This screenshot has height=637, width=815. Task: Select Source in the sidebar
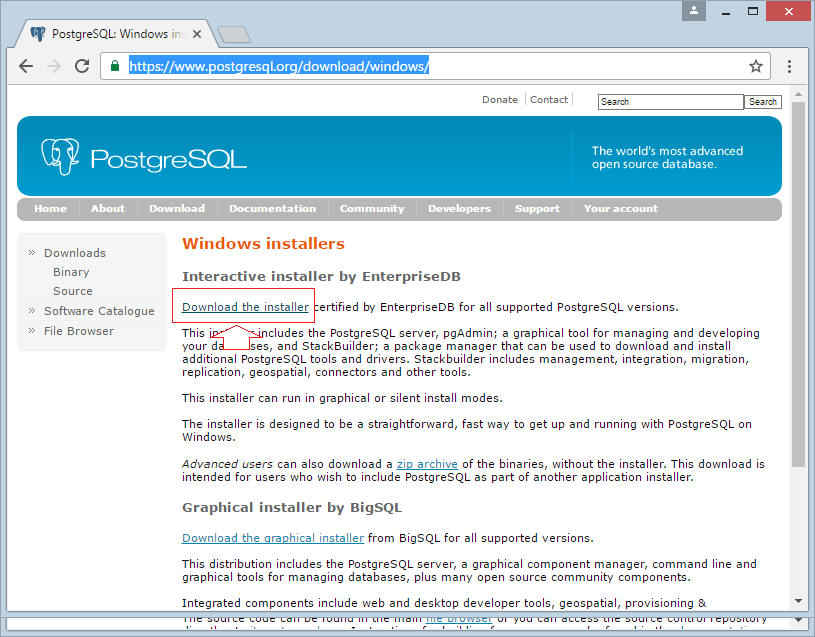tap(73, 291)
